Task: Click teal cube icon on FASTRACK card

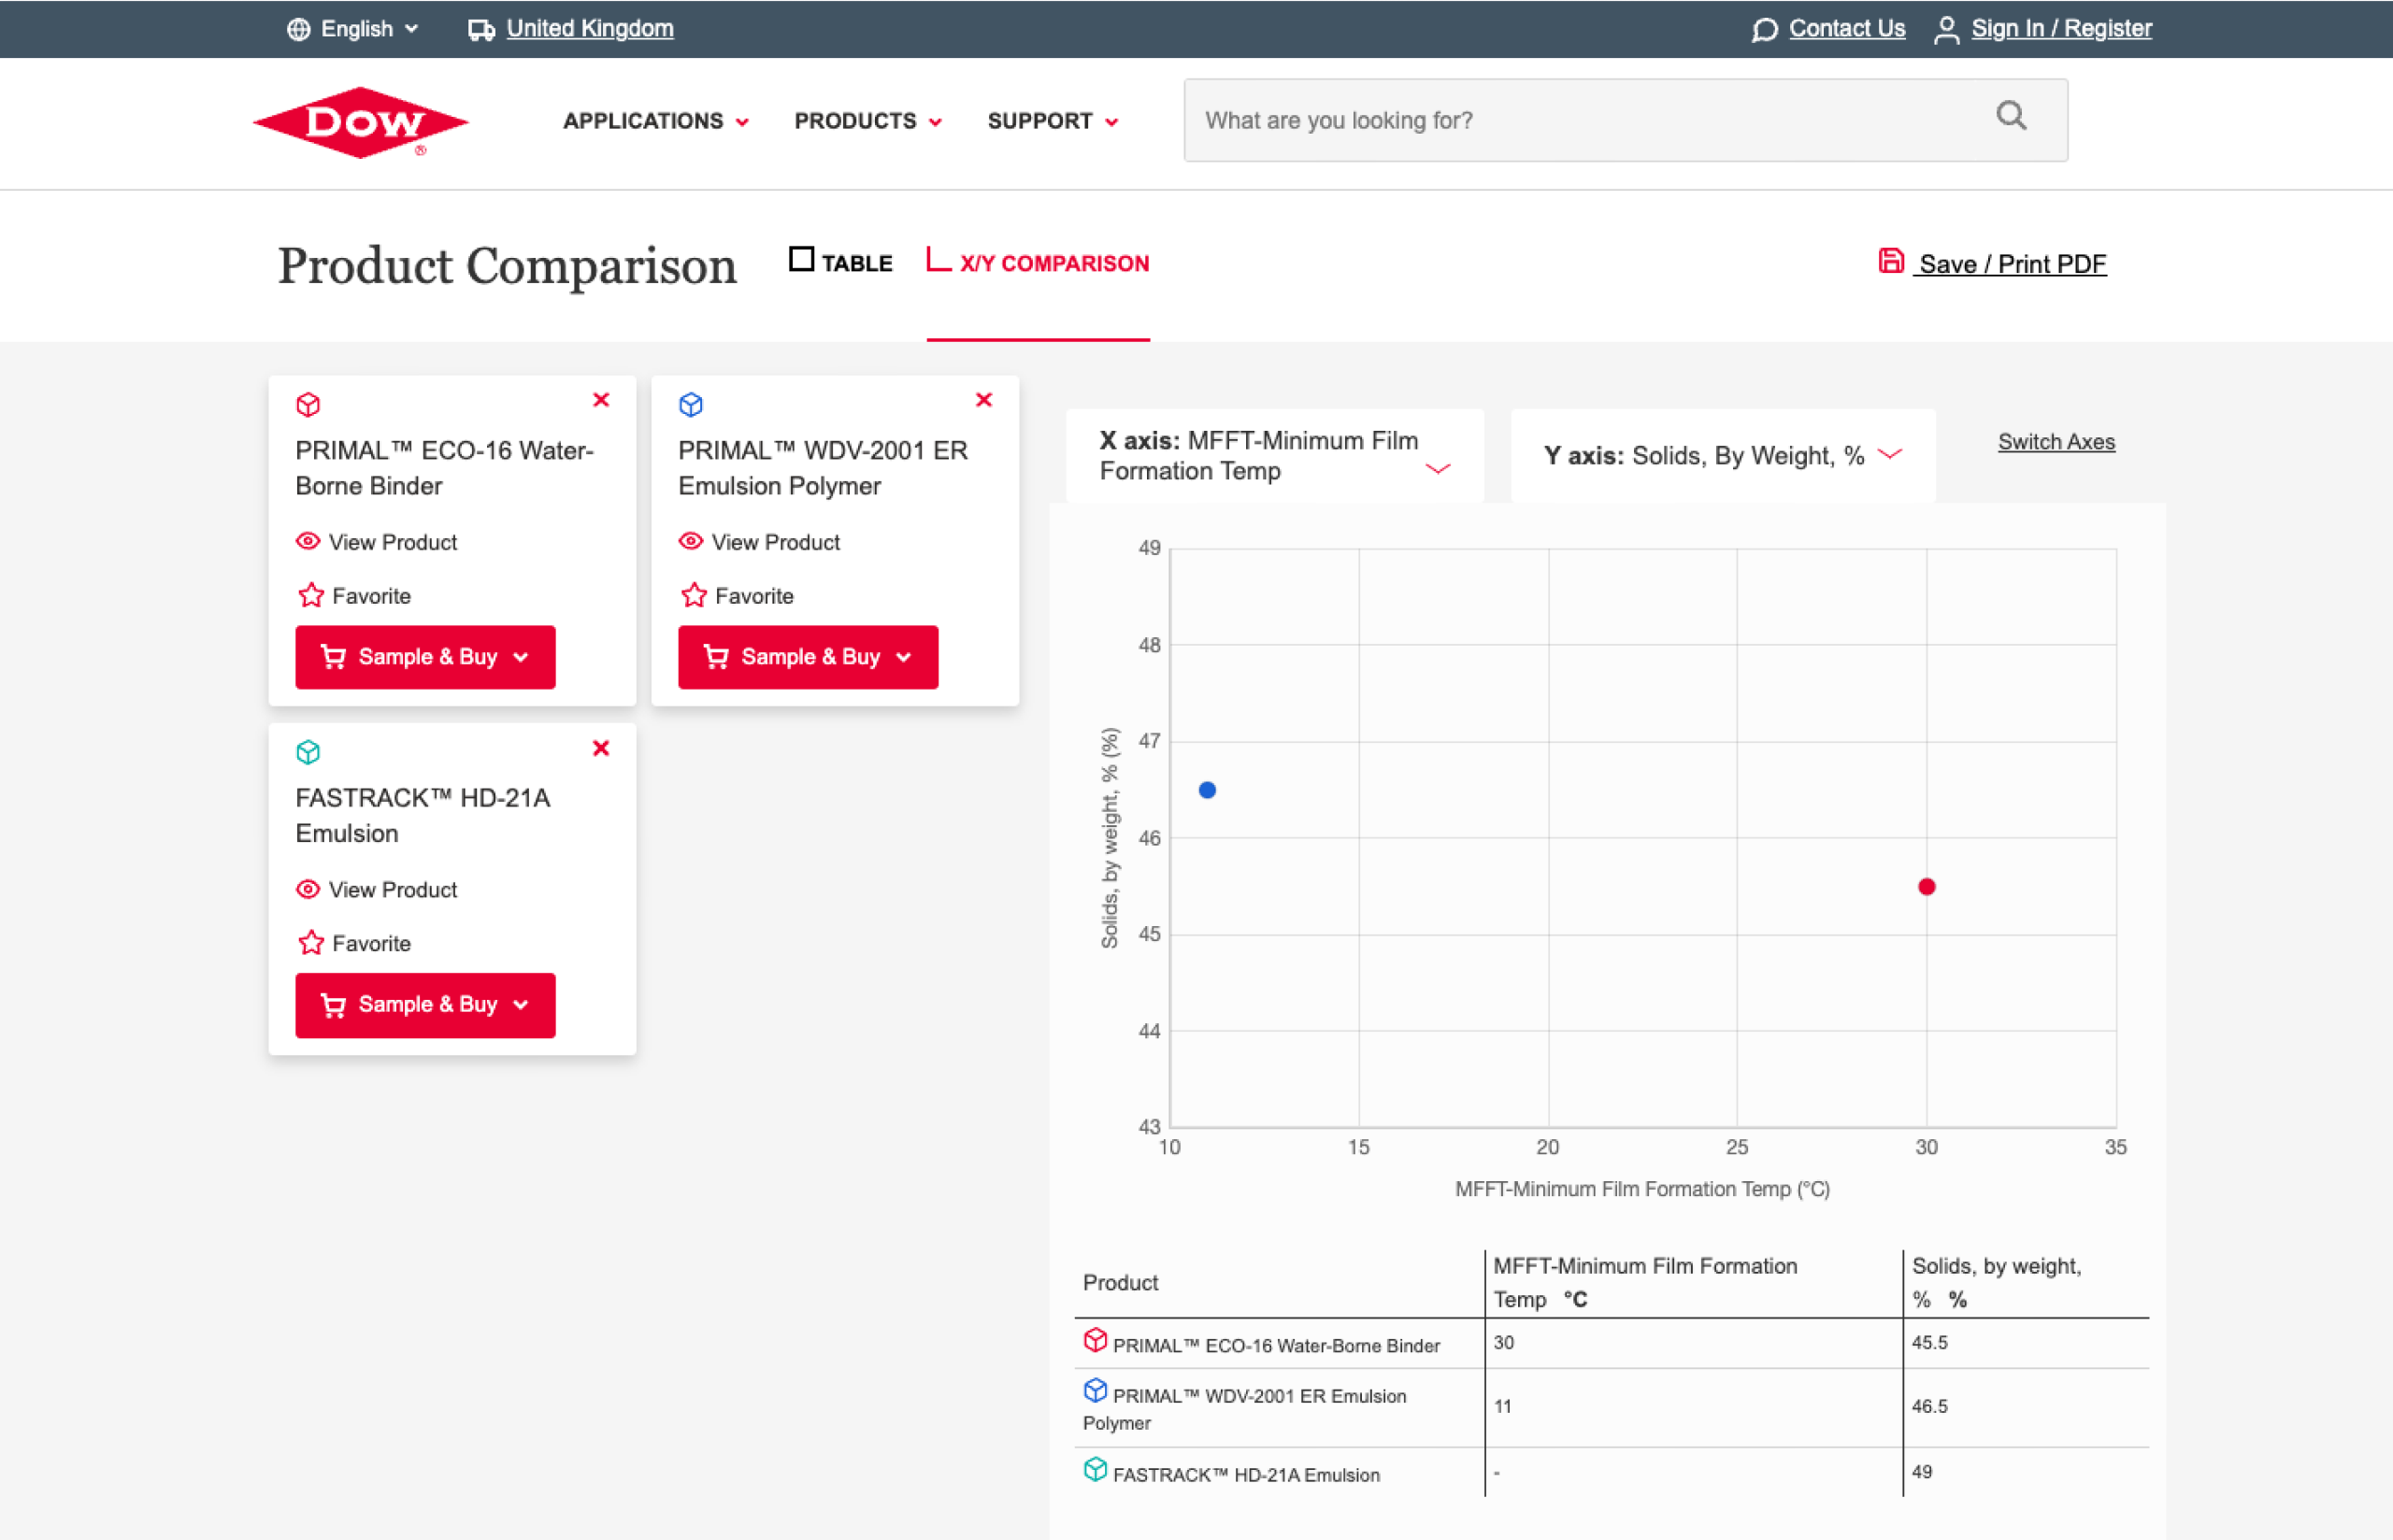Action: pos(308,752)
